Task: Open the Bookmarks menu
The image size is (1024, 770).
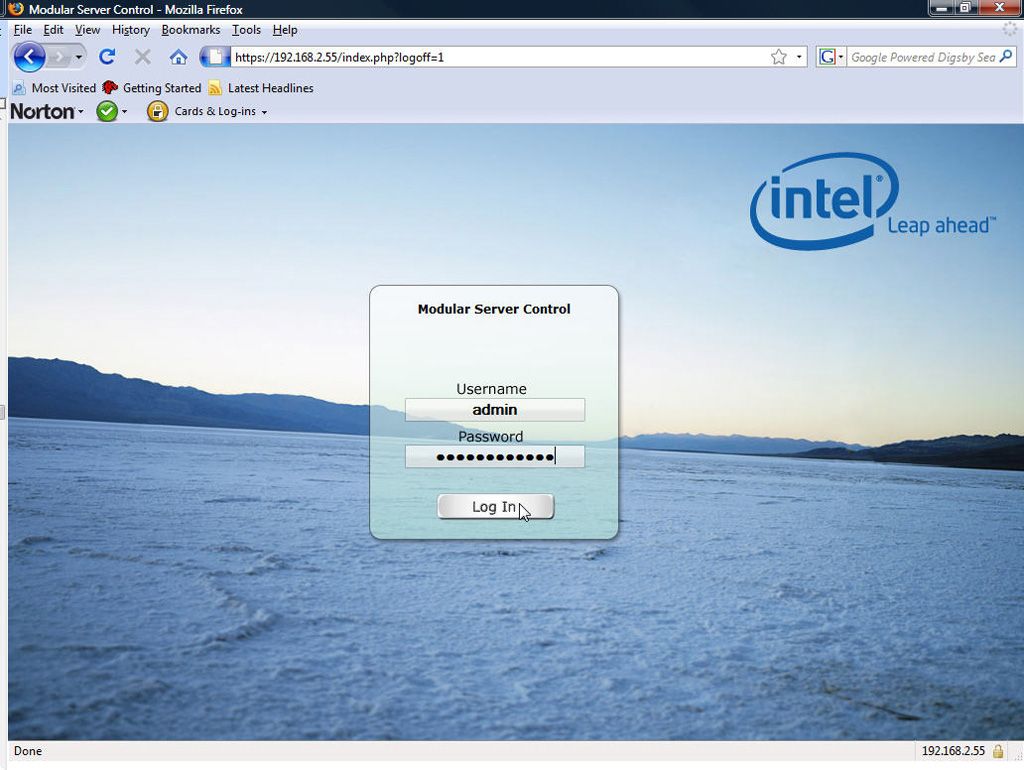Action: (x=190, y=30)
